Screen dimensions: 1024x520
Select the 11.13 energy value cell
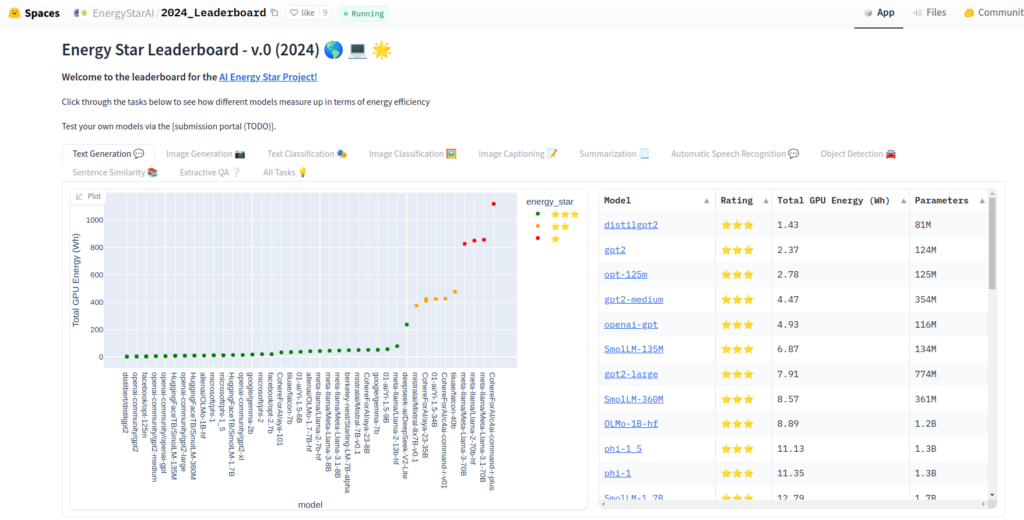840,448
